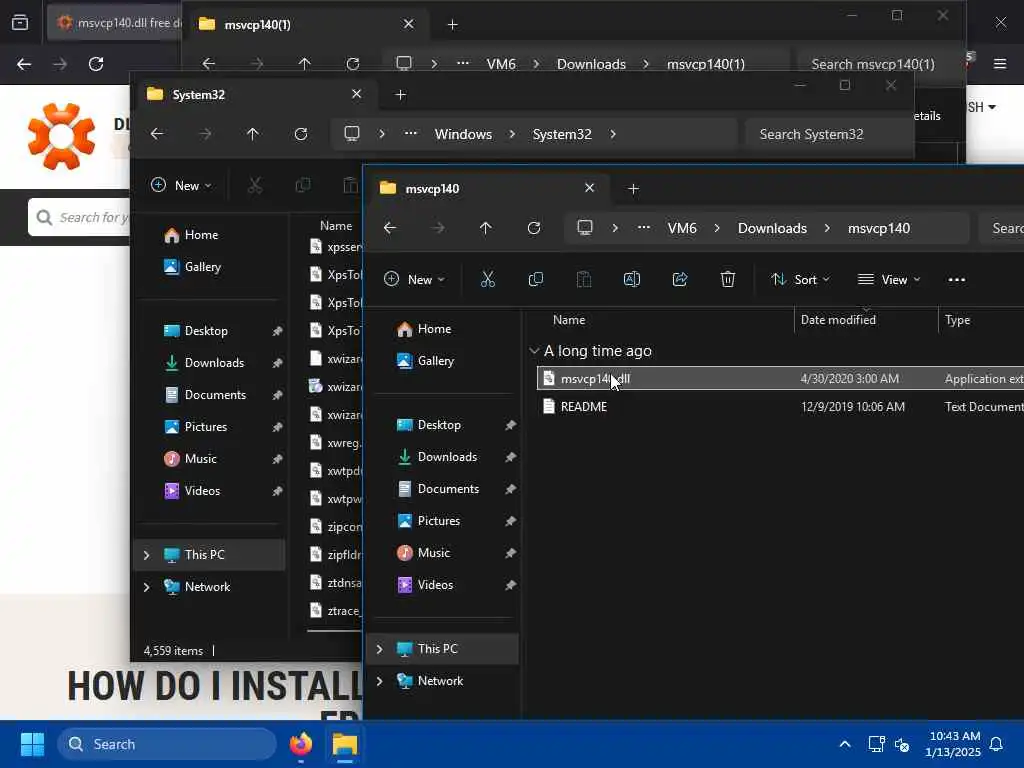
Task: Reload the Firefox page
Action: pos(96,64)
